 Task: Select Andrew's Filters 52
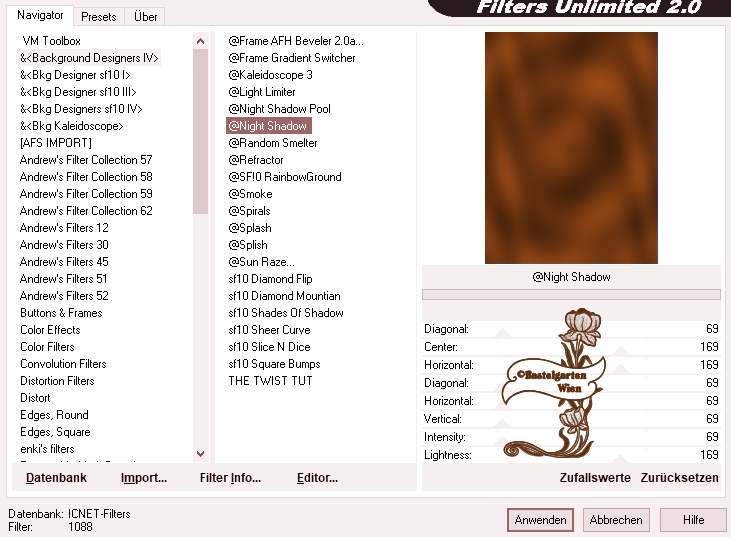coord(64,296)
